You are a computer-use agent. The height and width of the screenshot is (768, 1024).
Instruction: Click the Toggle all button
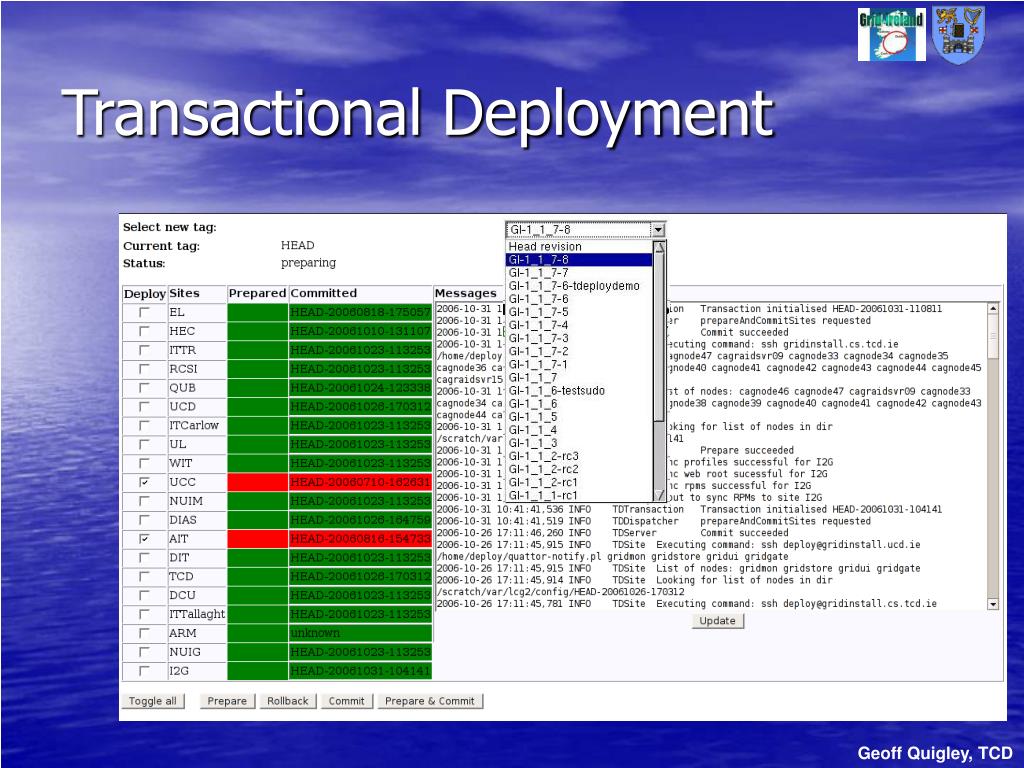[153, 701]
